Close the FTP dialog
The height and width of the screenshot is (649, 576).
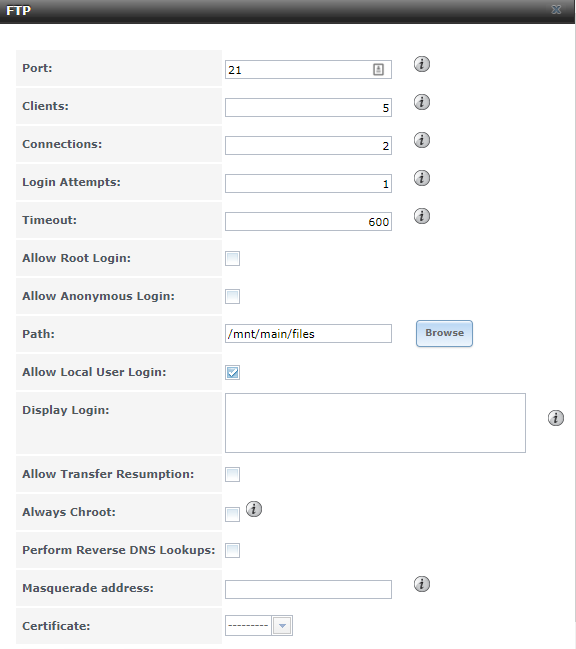click(557, 10)
